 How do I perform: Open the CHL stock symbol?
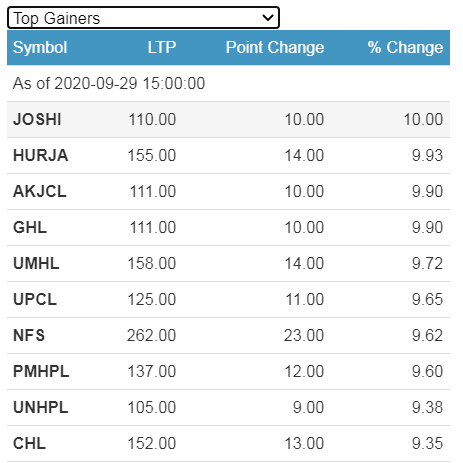pyautogui.click(x=29, y=443)
